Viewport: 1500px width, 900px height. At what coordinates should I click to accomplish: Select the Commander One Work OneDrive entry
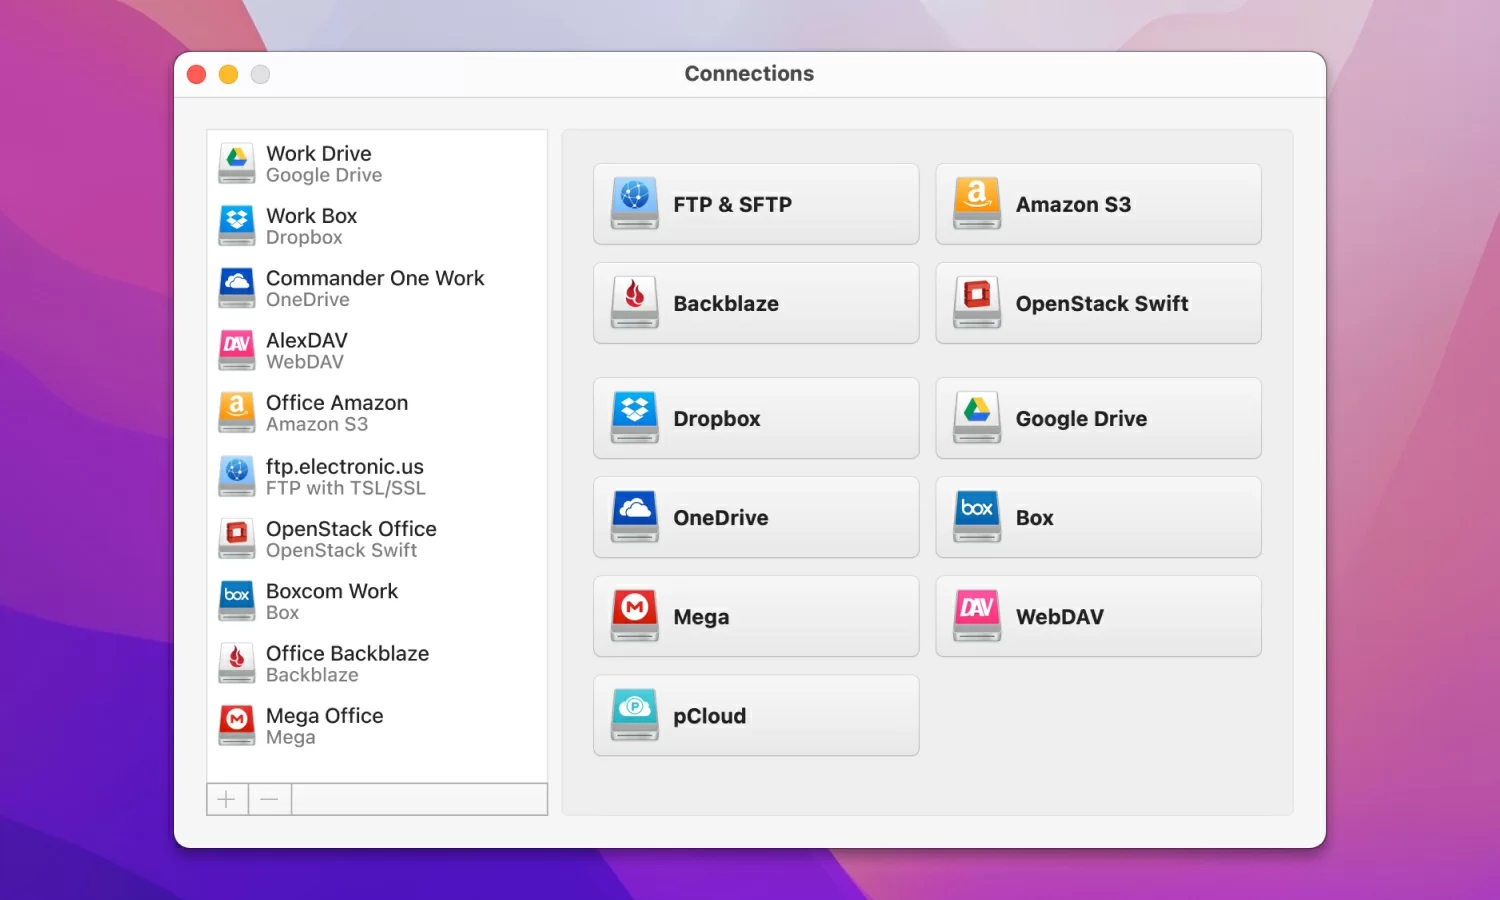point(350,288)
